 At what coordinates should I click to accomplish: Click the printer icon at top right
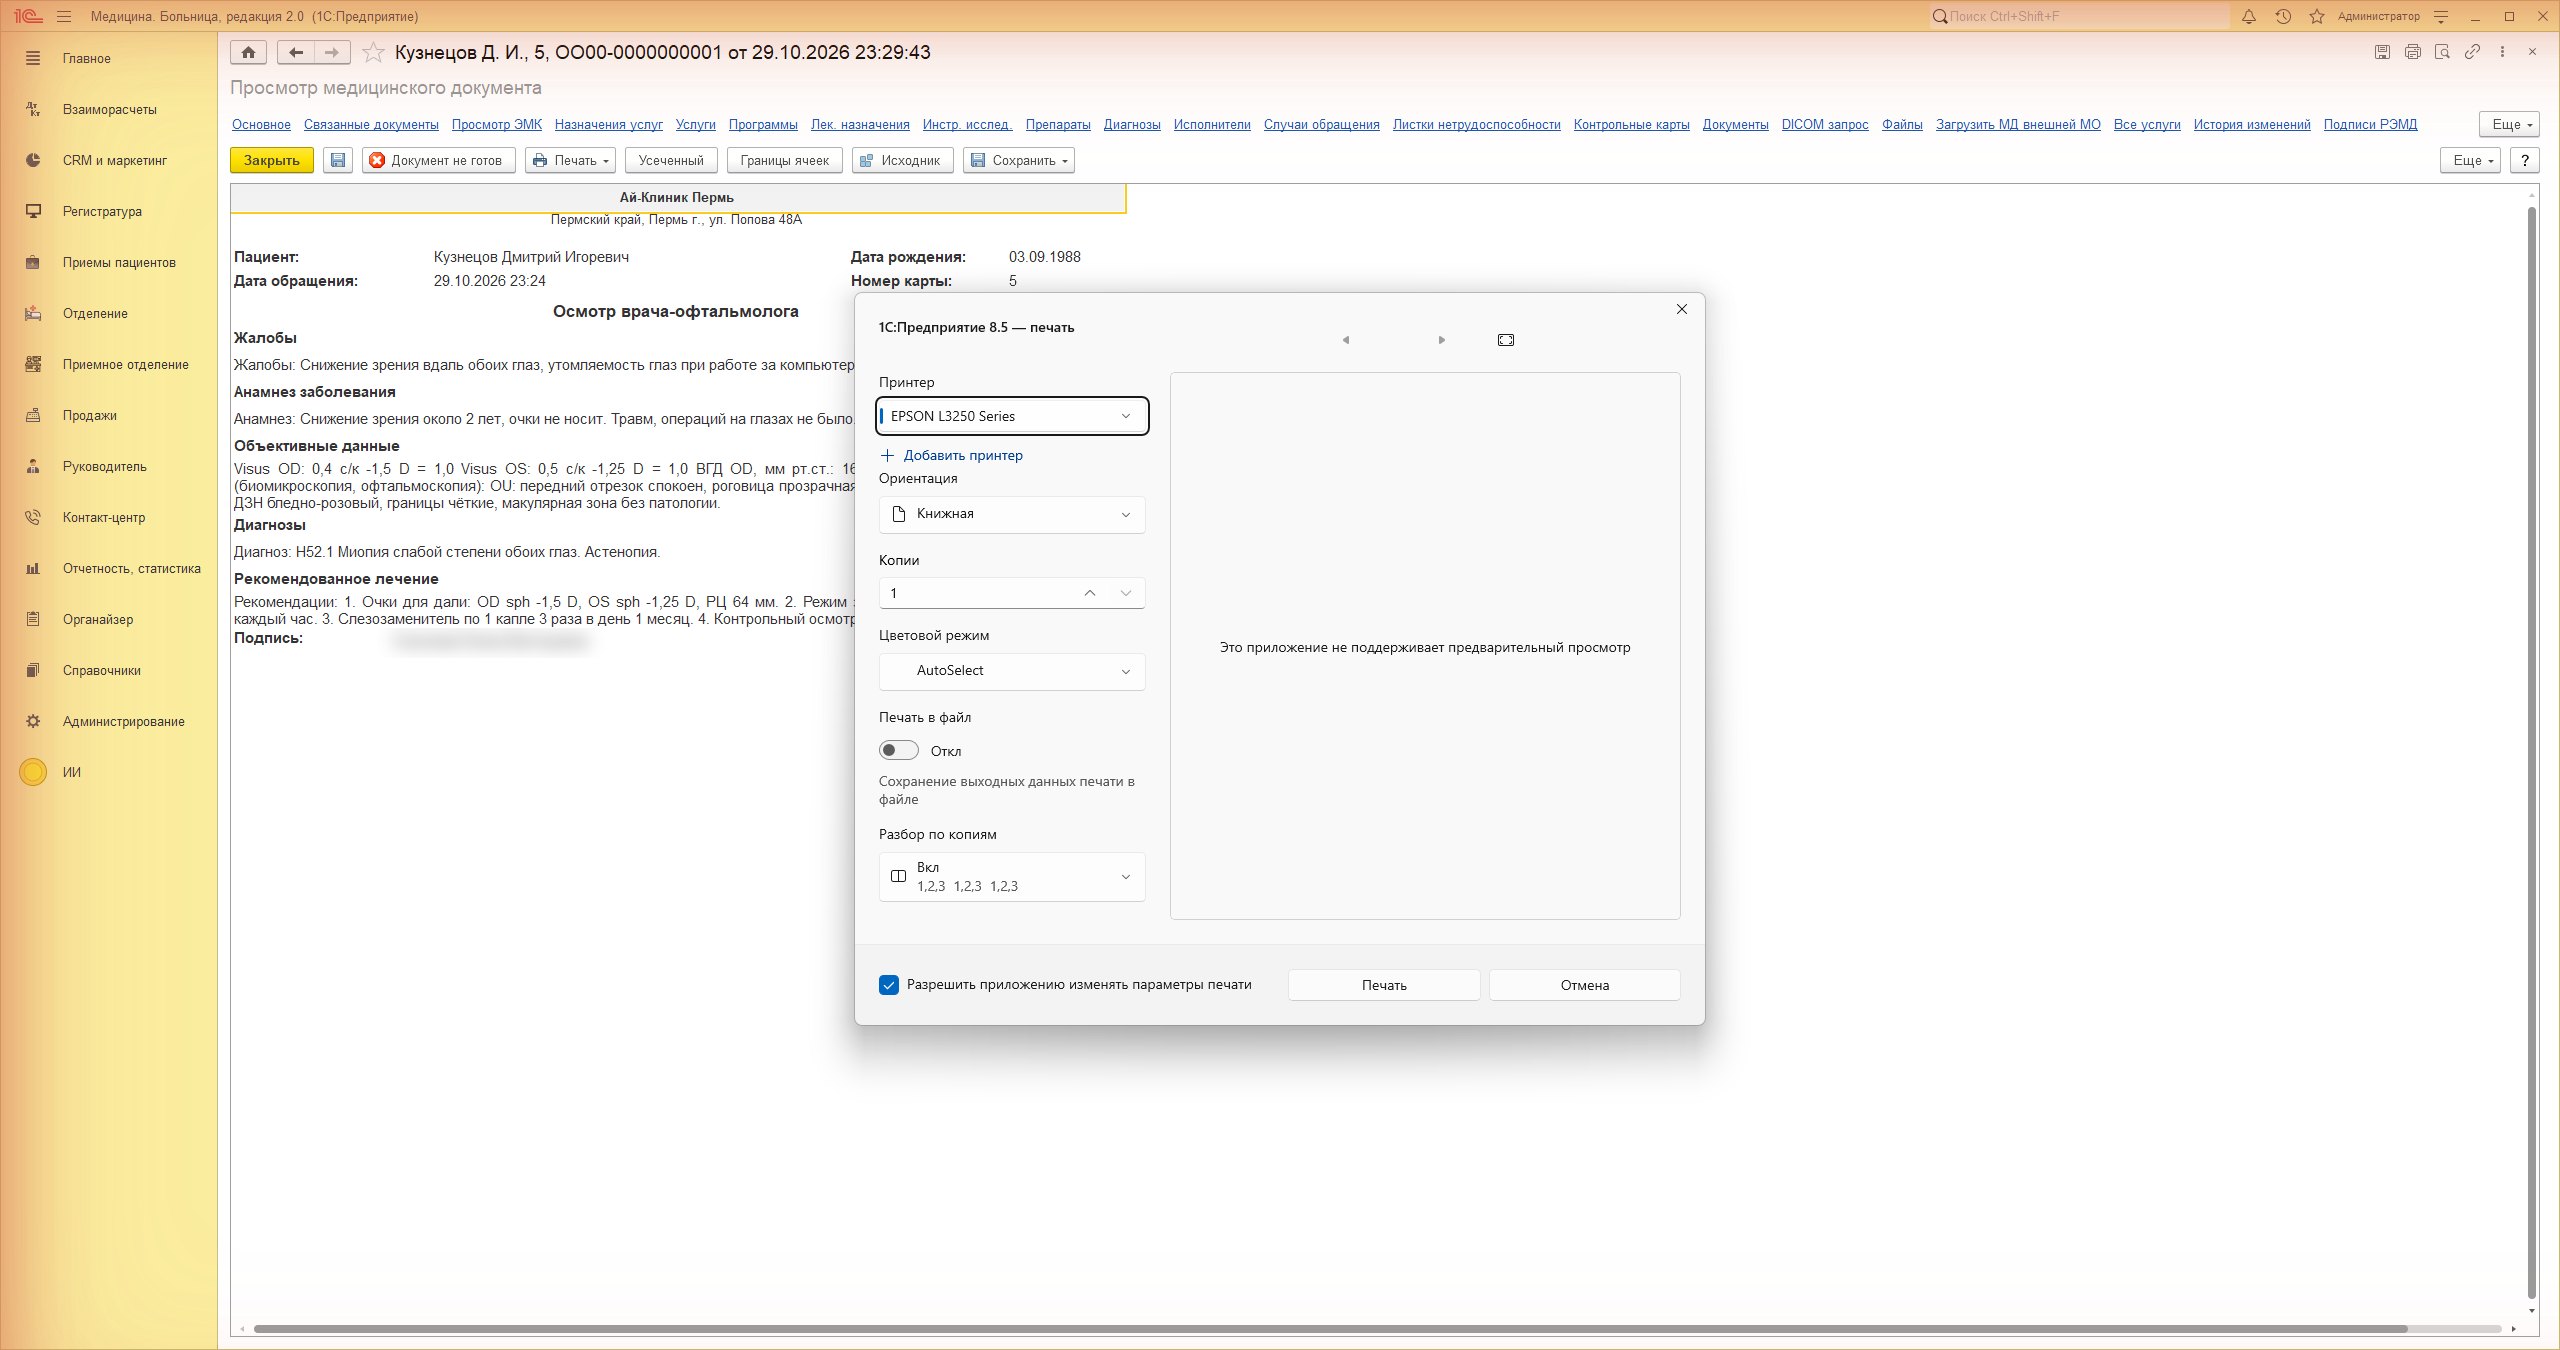[2413, 52]
